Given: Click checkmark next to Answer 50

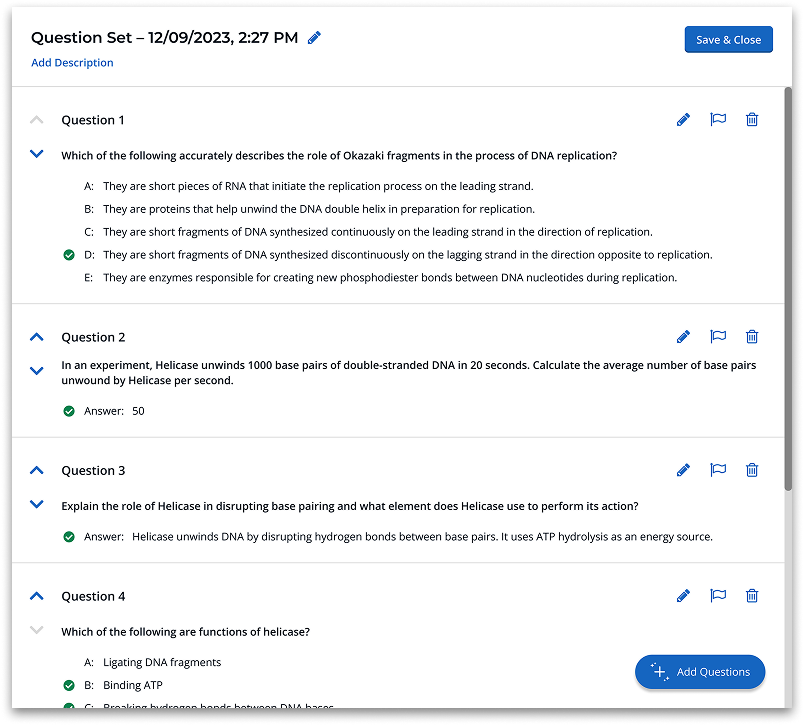Looking at the screenshot, I should (x=69, y=411).
